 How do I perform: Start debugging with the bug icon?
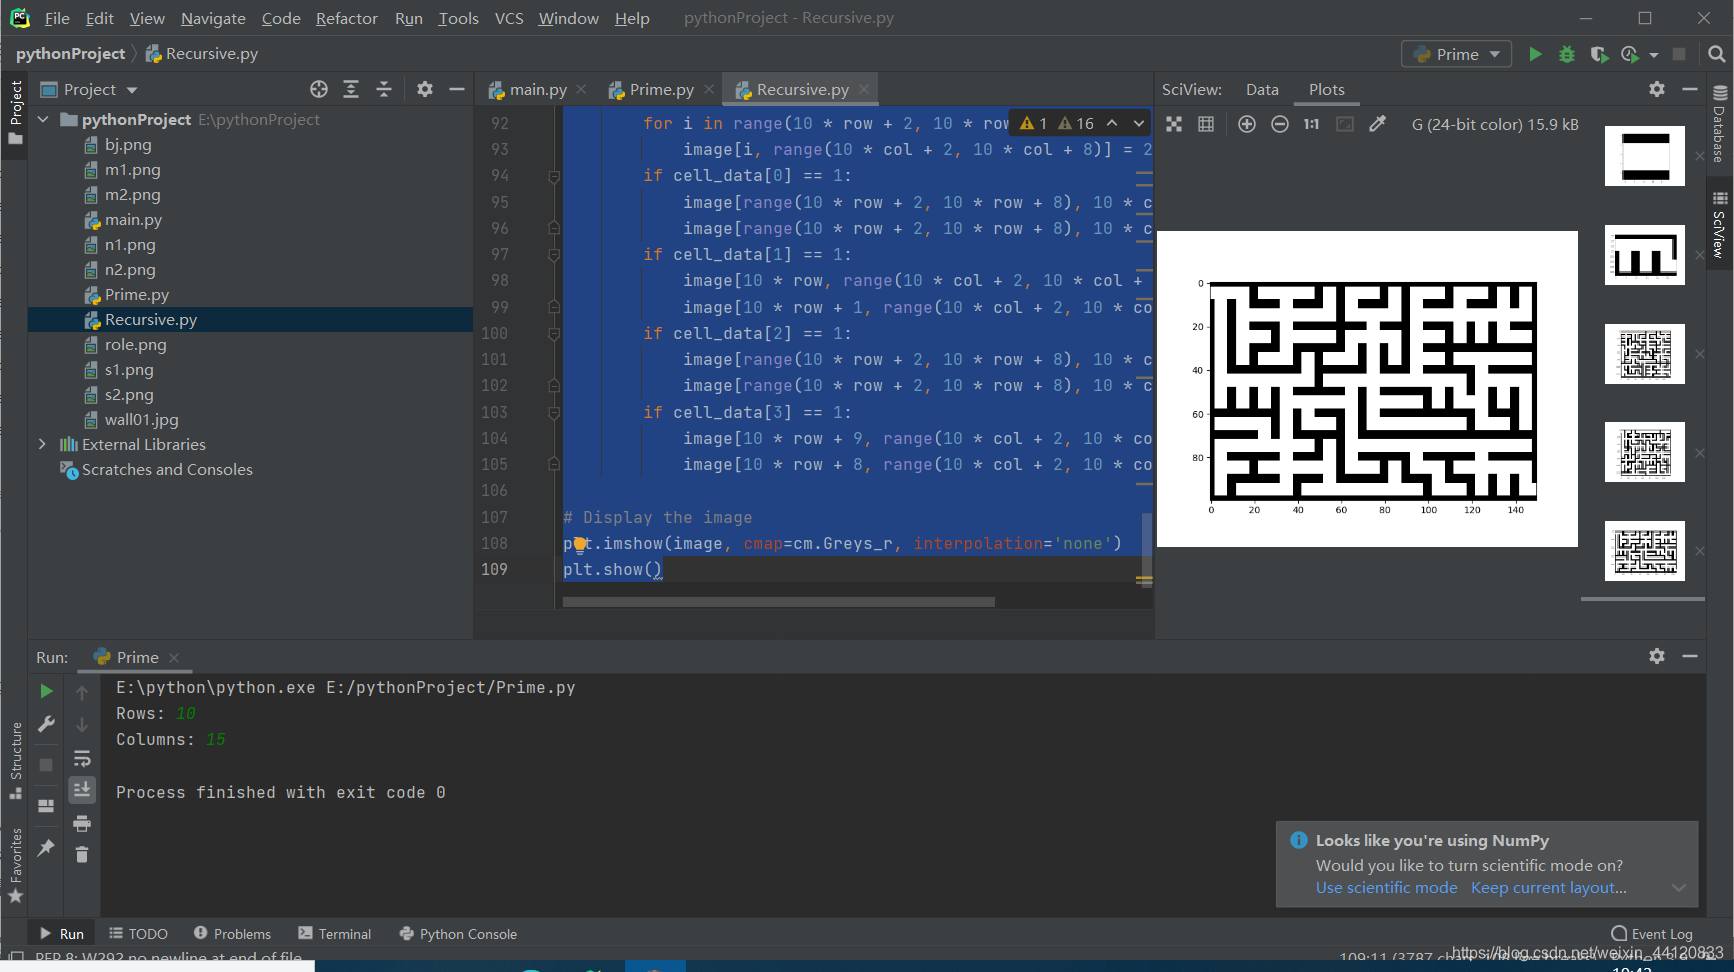(1567, 54)
